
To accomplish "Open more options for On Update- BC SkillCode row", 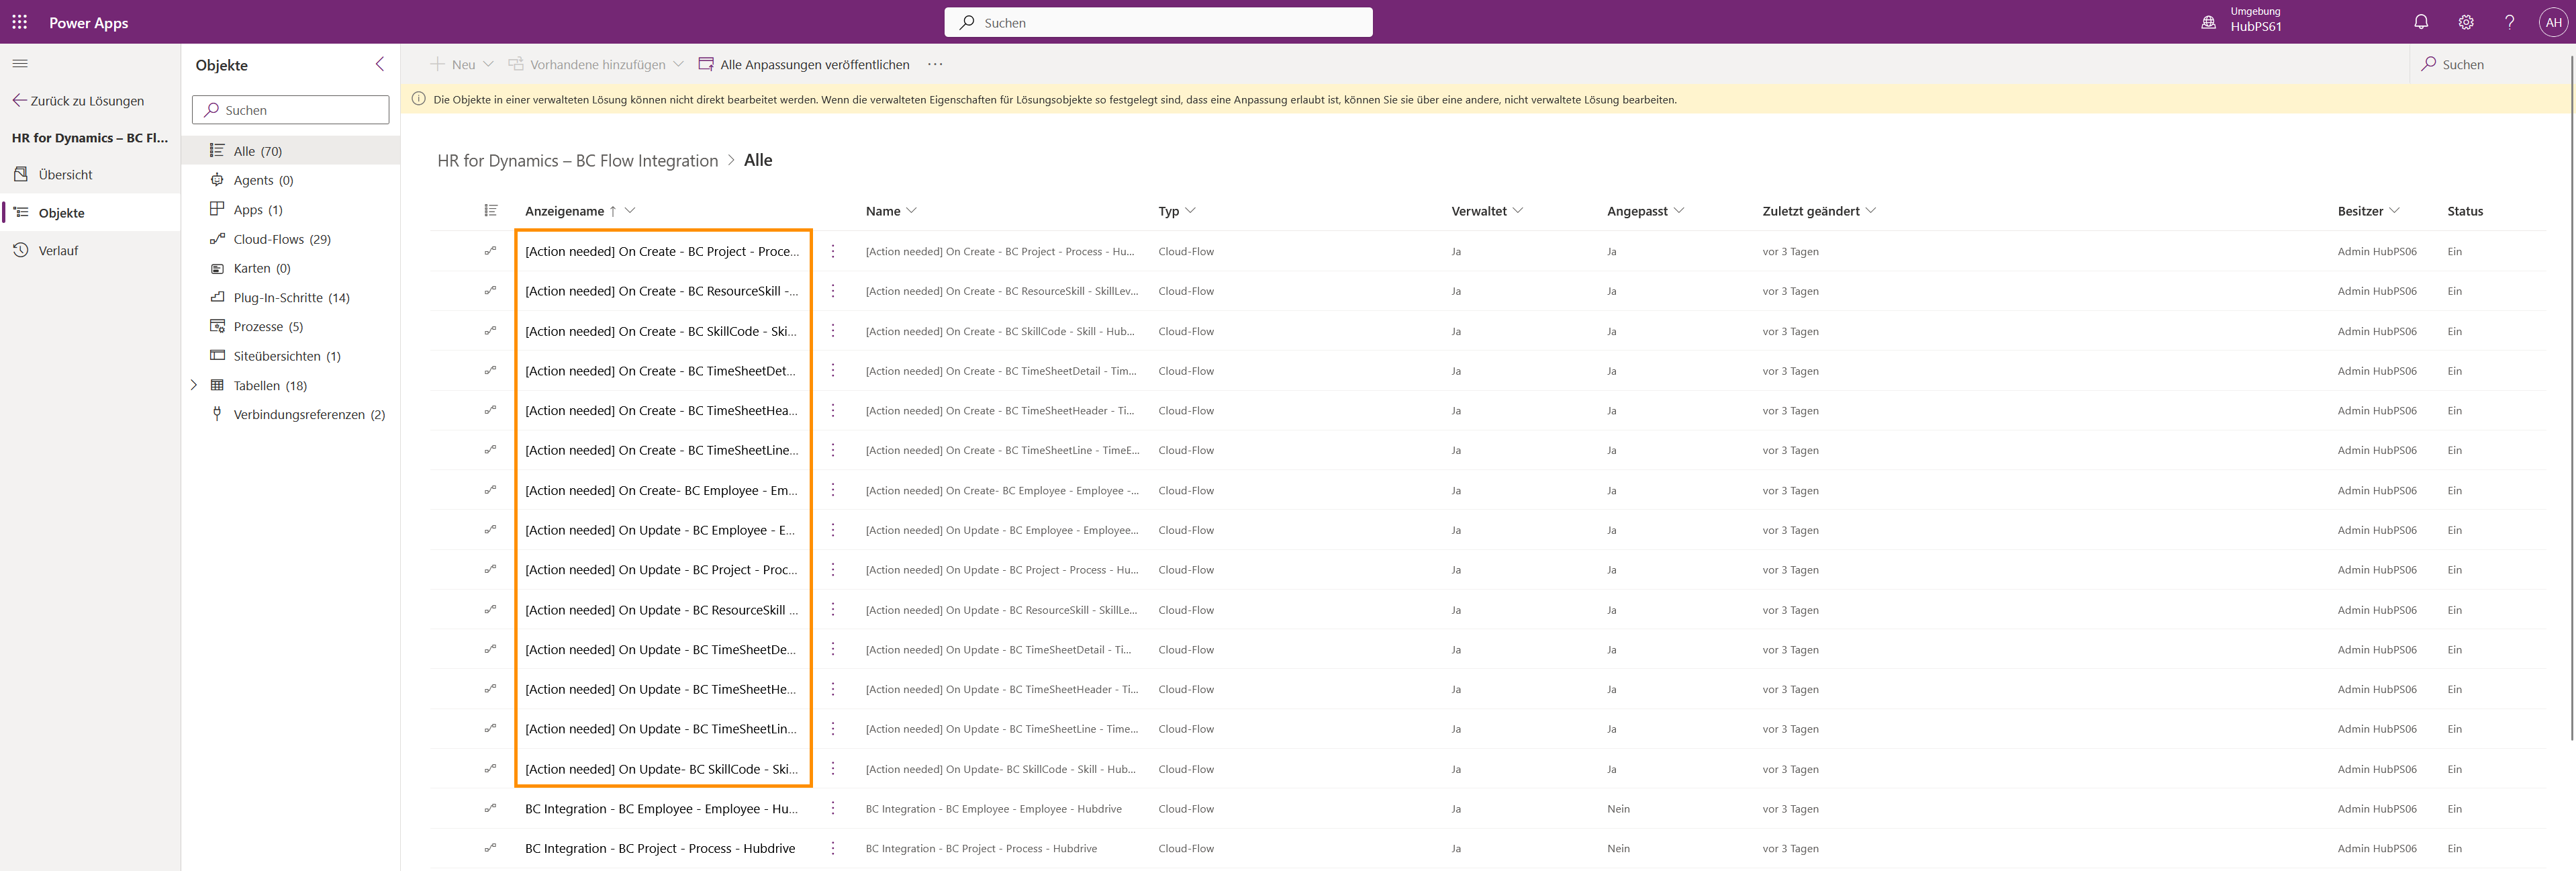I will click(x=833, y=769).
